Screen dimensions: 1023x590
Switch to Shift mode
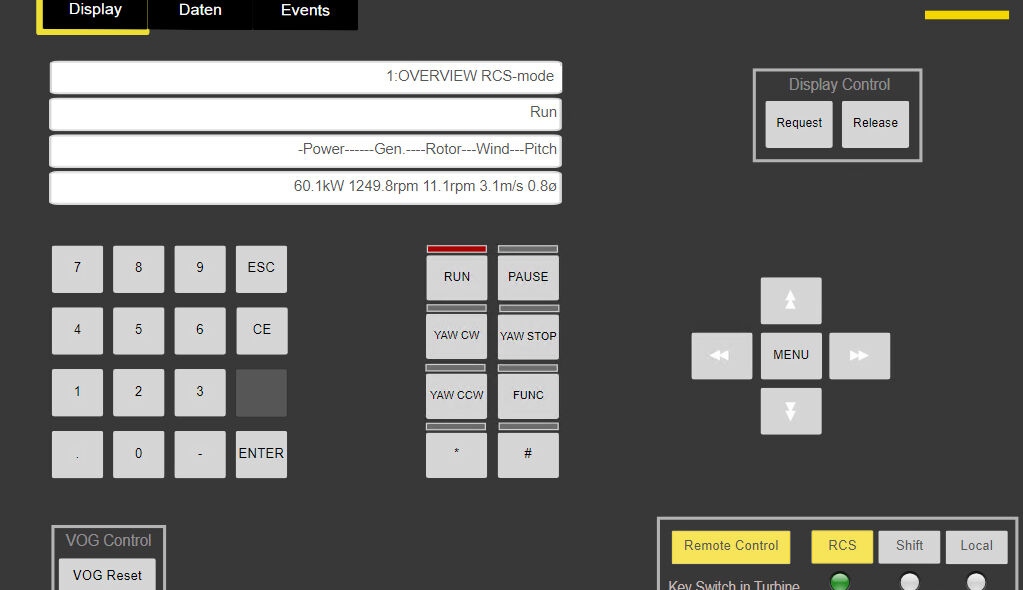(909, 546)
